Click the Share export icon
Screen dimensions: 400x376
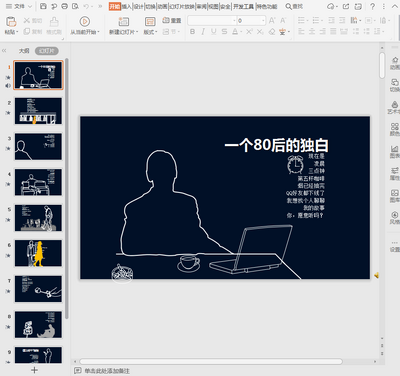tap(346, 6)
